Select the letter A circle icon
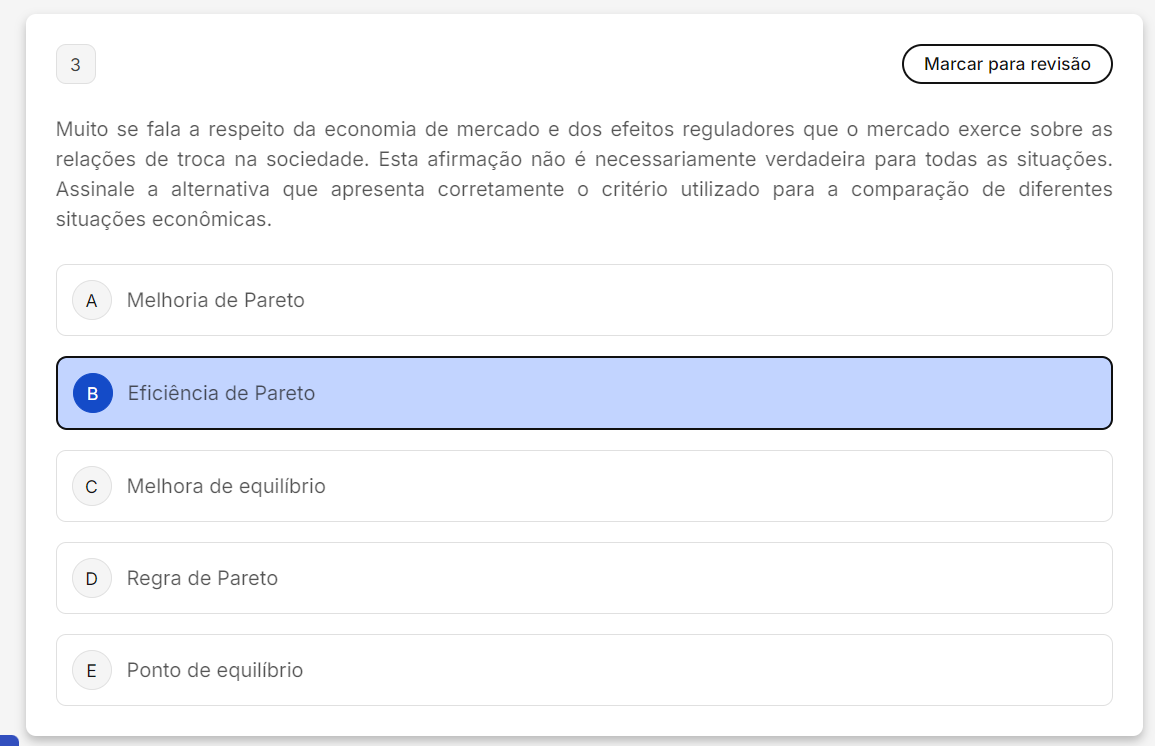 (x=92, y=300)
